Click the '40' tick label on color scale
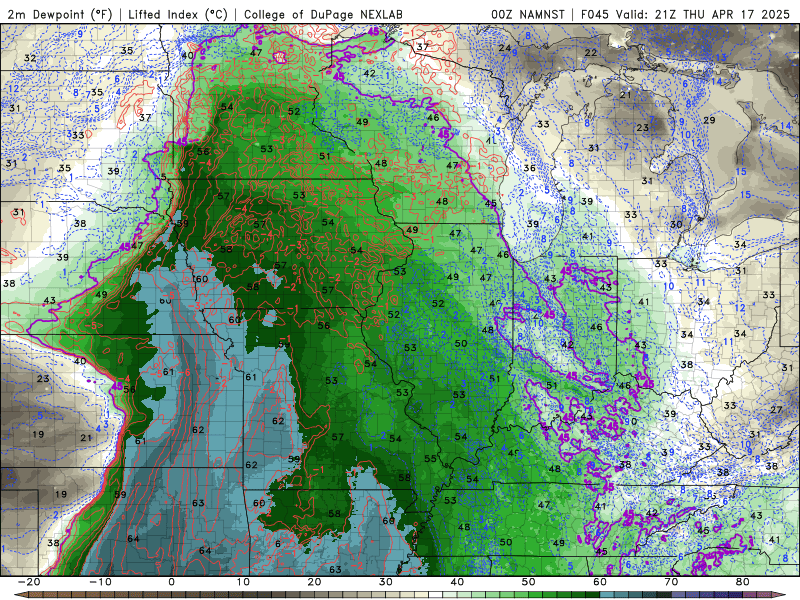 [457, 582]
